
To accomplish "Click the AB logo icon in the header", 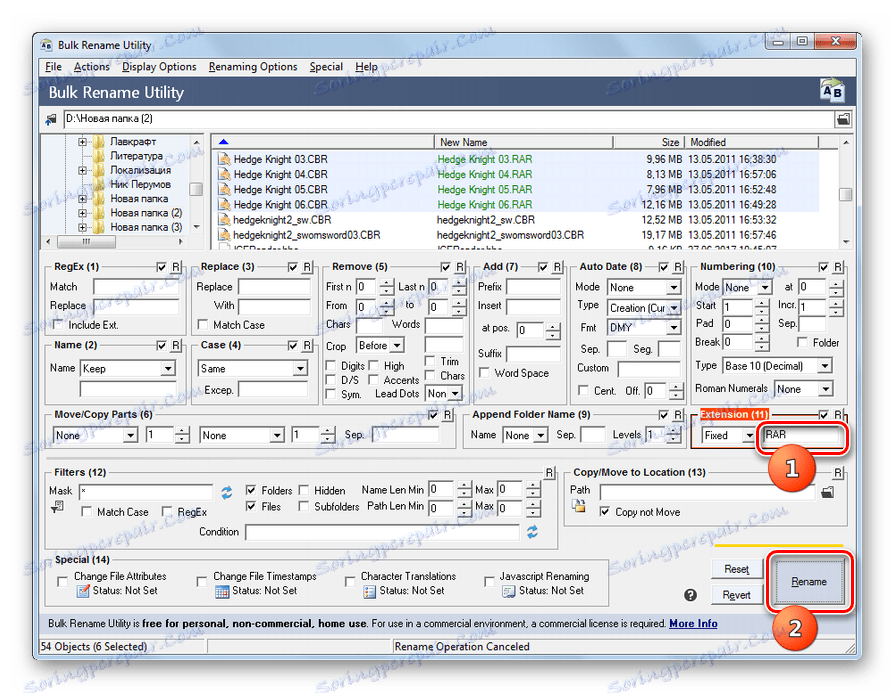I will 832,91.
